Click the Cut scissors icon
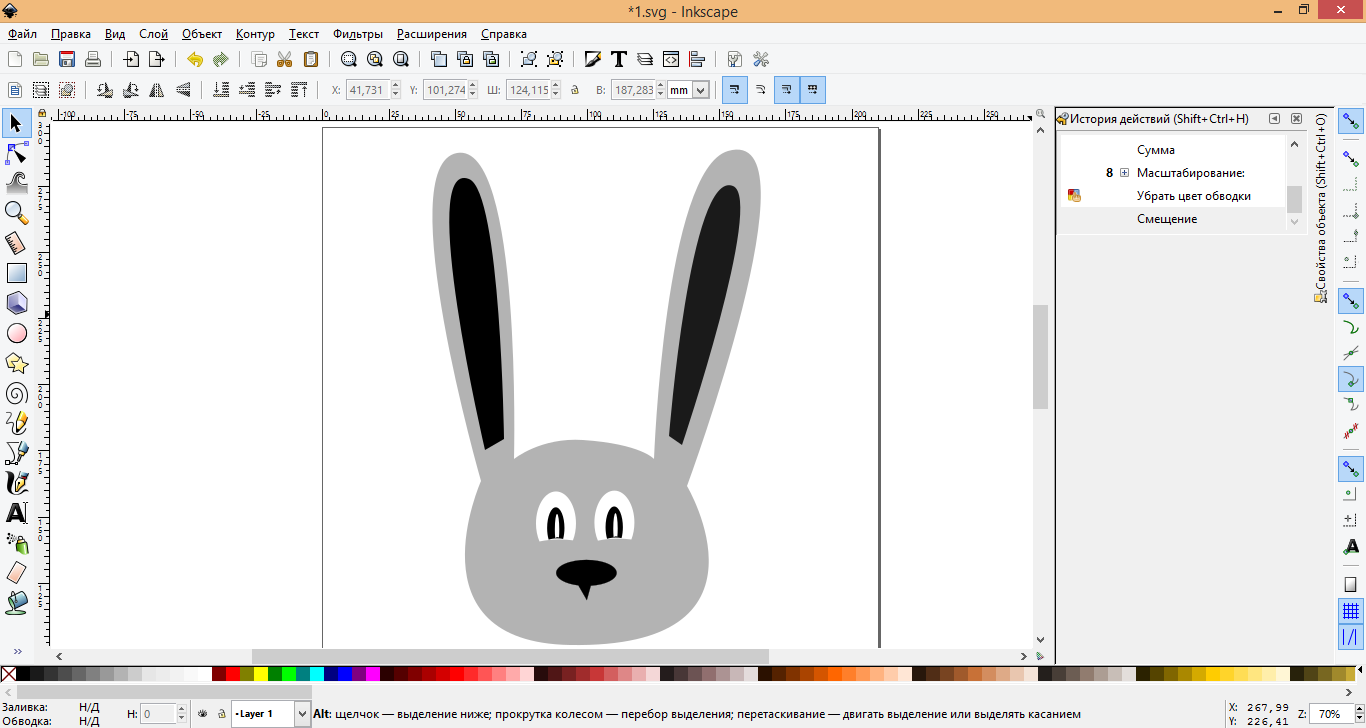1366x728 pixels. coord(284,59)
